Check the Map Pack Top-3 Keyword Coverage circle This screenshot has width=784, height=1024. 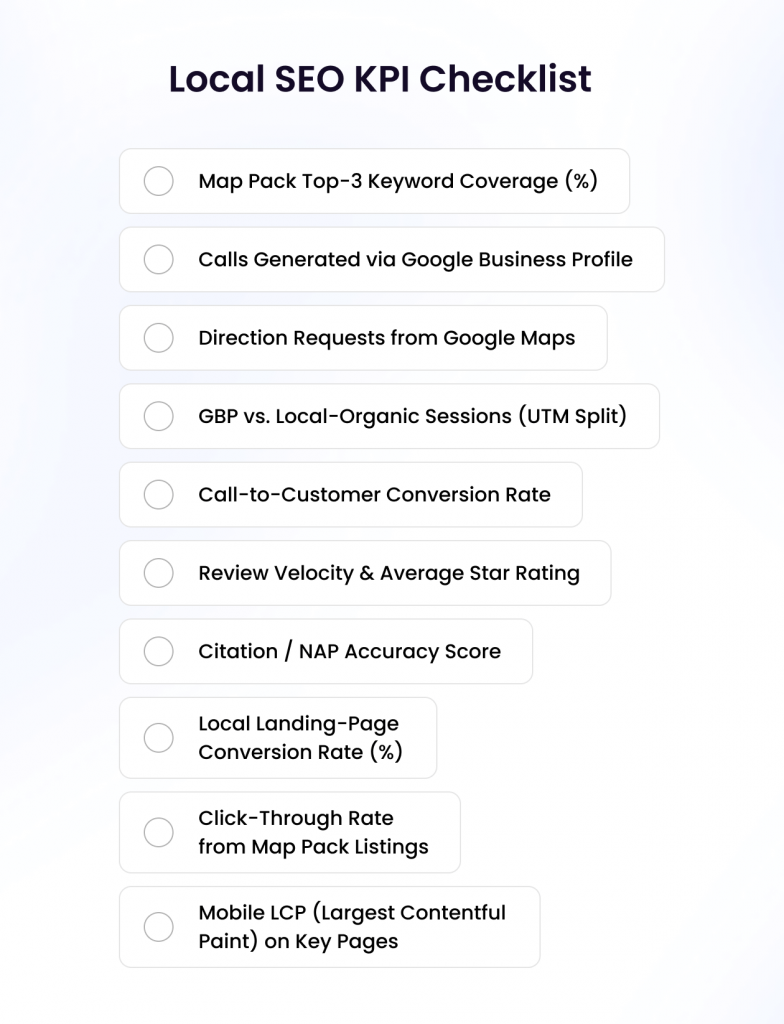tap(159, 181)
